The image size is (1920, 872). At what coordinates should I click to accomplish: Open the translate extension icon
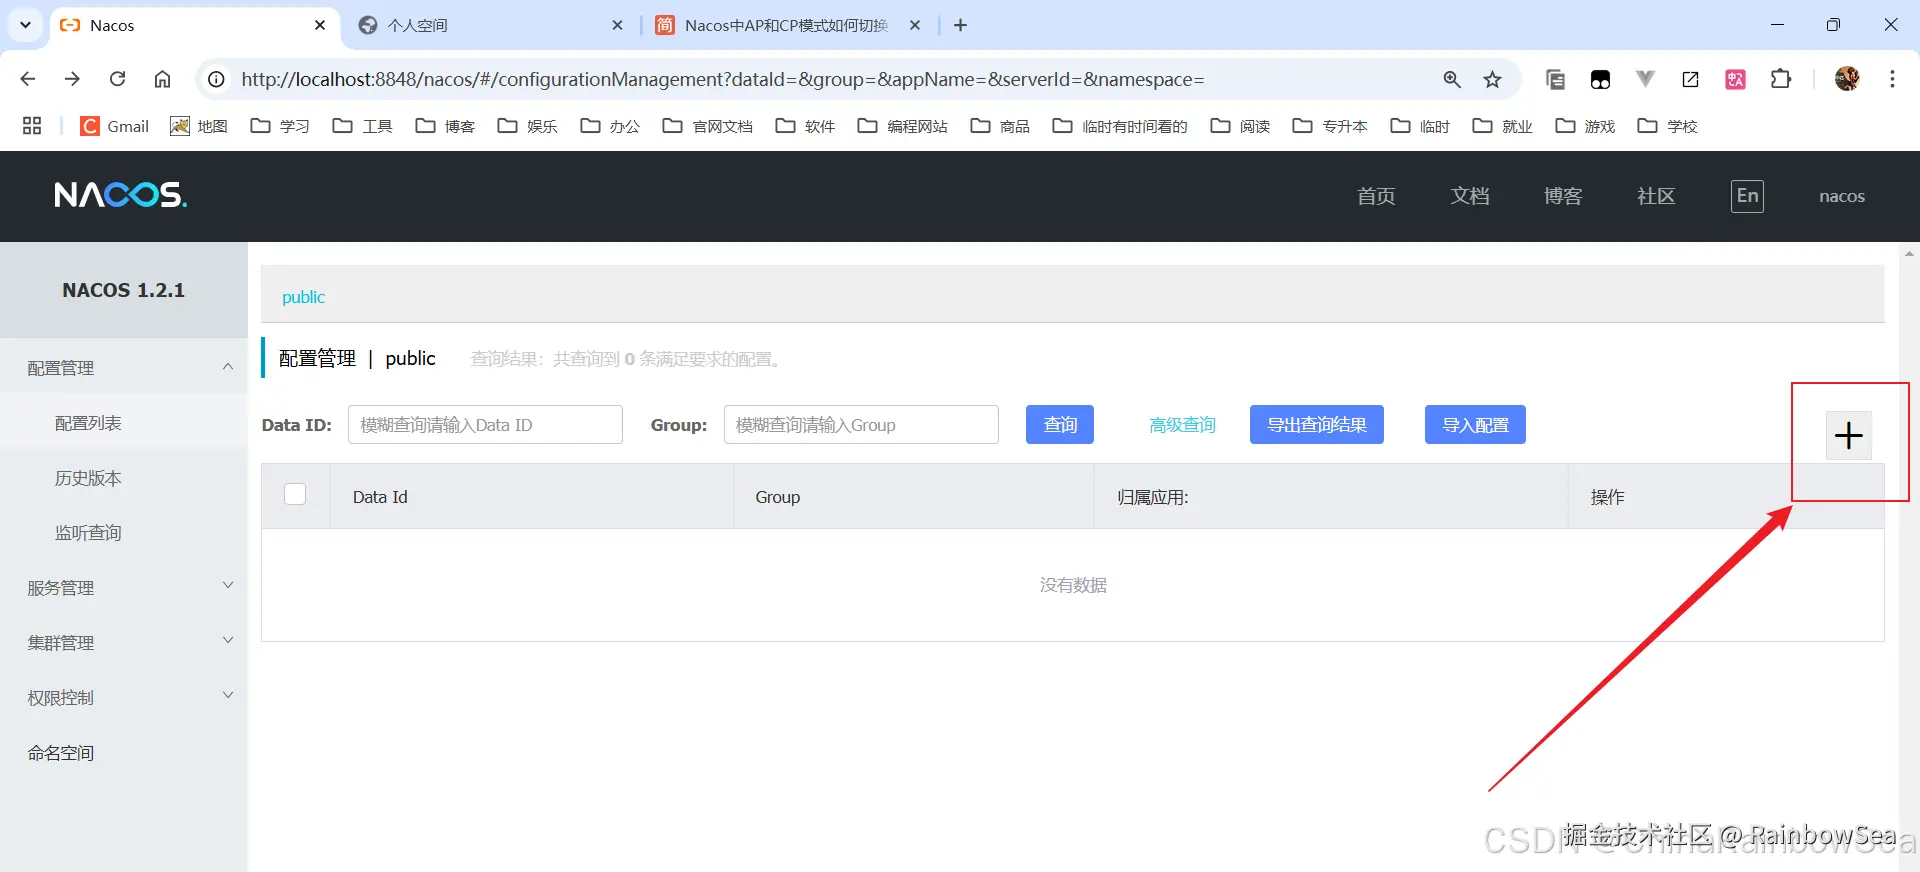(1736, 79)
